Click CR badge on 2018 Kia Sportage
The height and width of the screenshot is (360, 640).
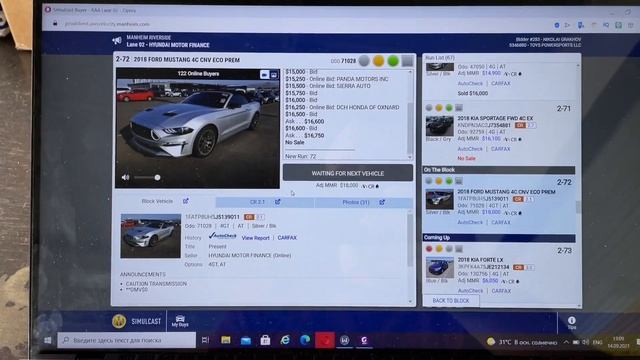tap(520, 125)
